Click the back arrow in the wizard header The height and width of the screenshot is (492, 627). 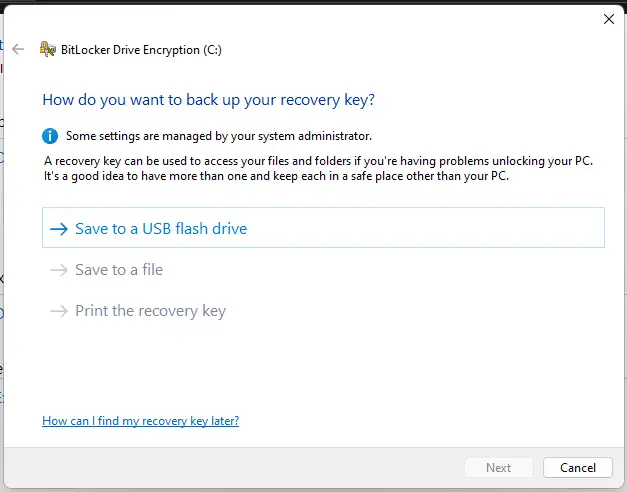(18, 48)
